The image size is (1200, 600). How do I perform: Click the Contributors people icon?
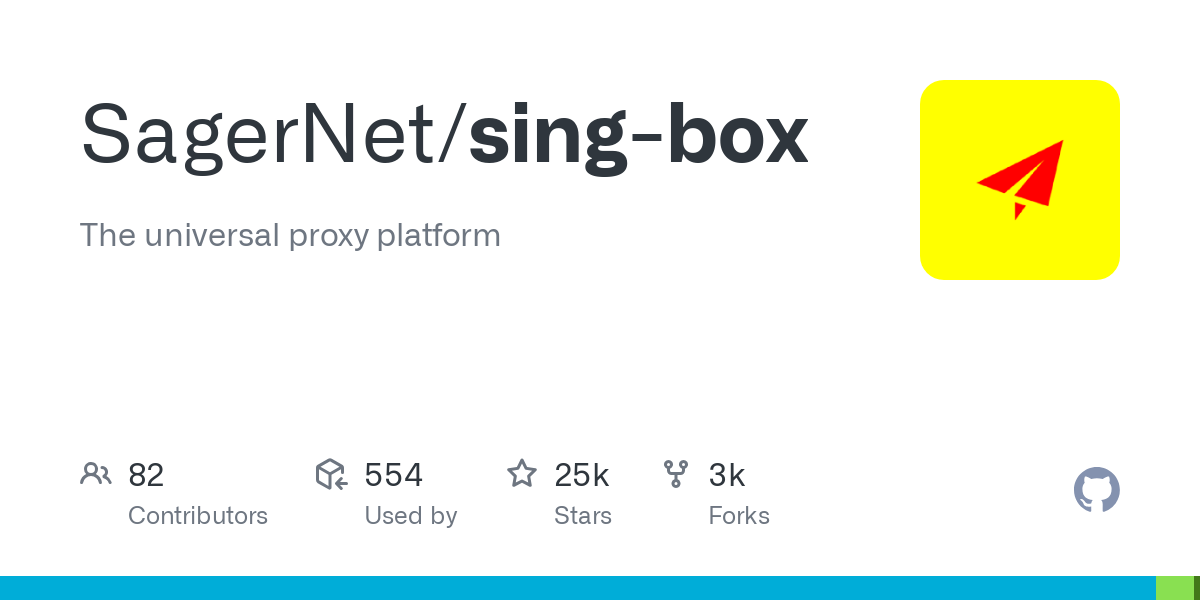(96, 474)
